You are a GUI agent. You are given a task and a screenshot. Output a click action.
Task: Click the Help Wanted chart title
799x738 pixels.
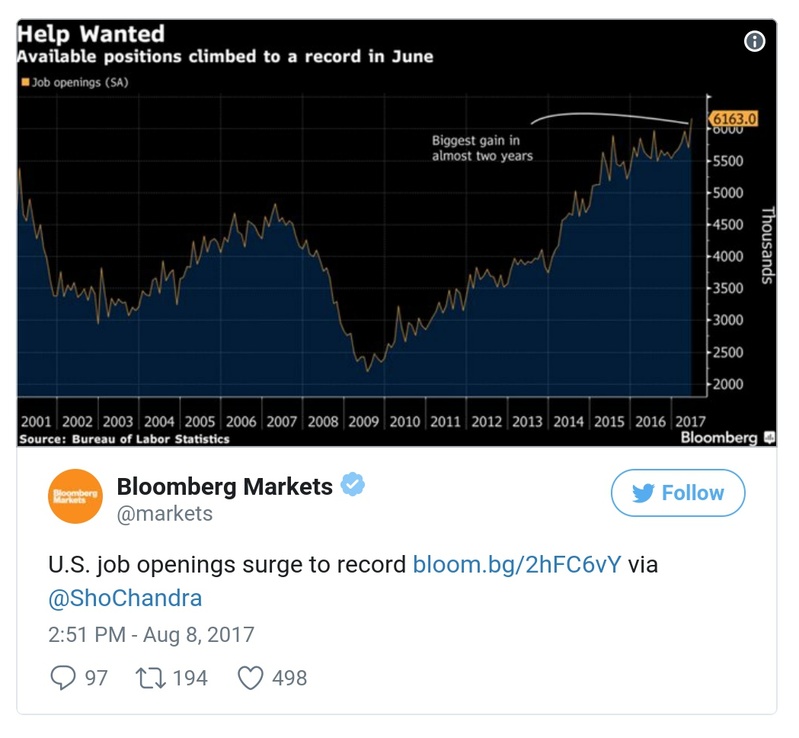click(x=90, y=36)
